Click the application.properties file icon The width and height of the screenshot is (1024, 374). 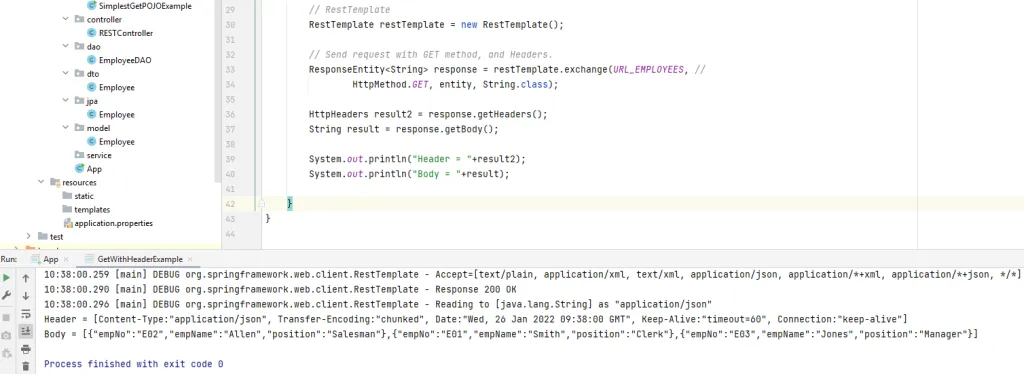pyautogui.click(x=68, y=223)
